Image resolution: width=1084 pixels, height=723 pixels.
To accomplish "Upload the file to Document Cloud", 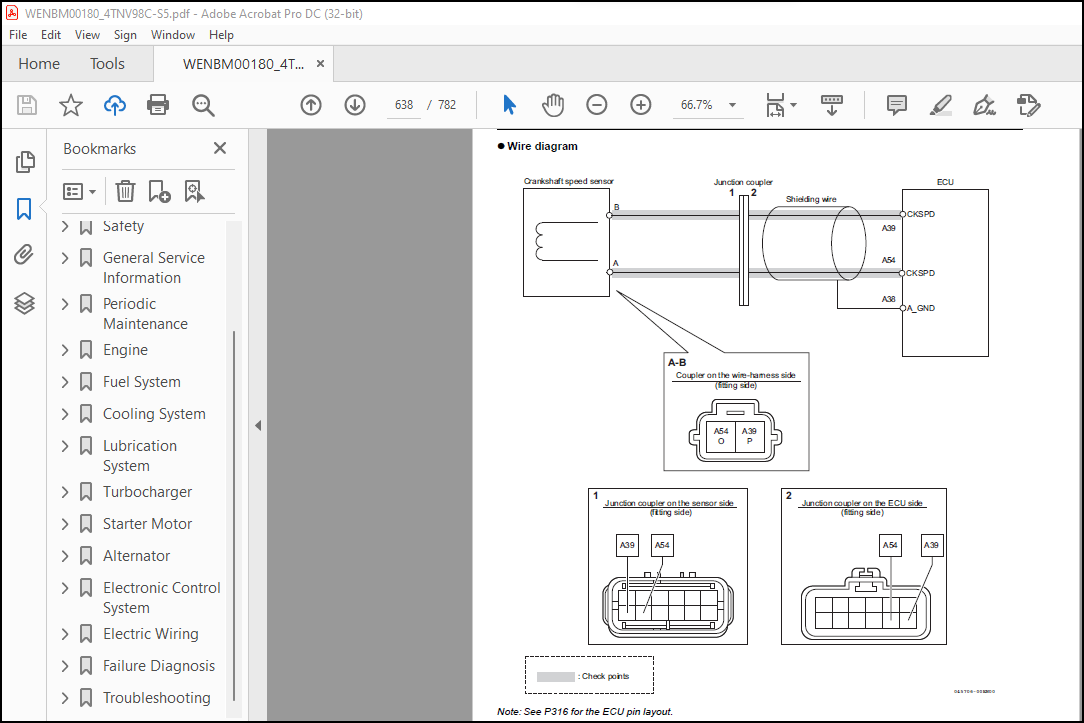I will 115,105.
